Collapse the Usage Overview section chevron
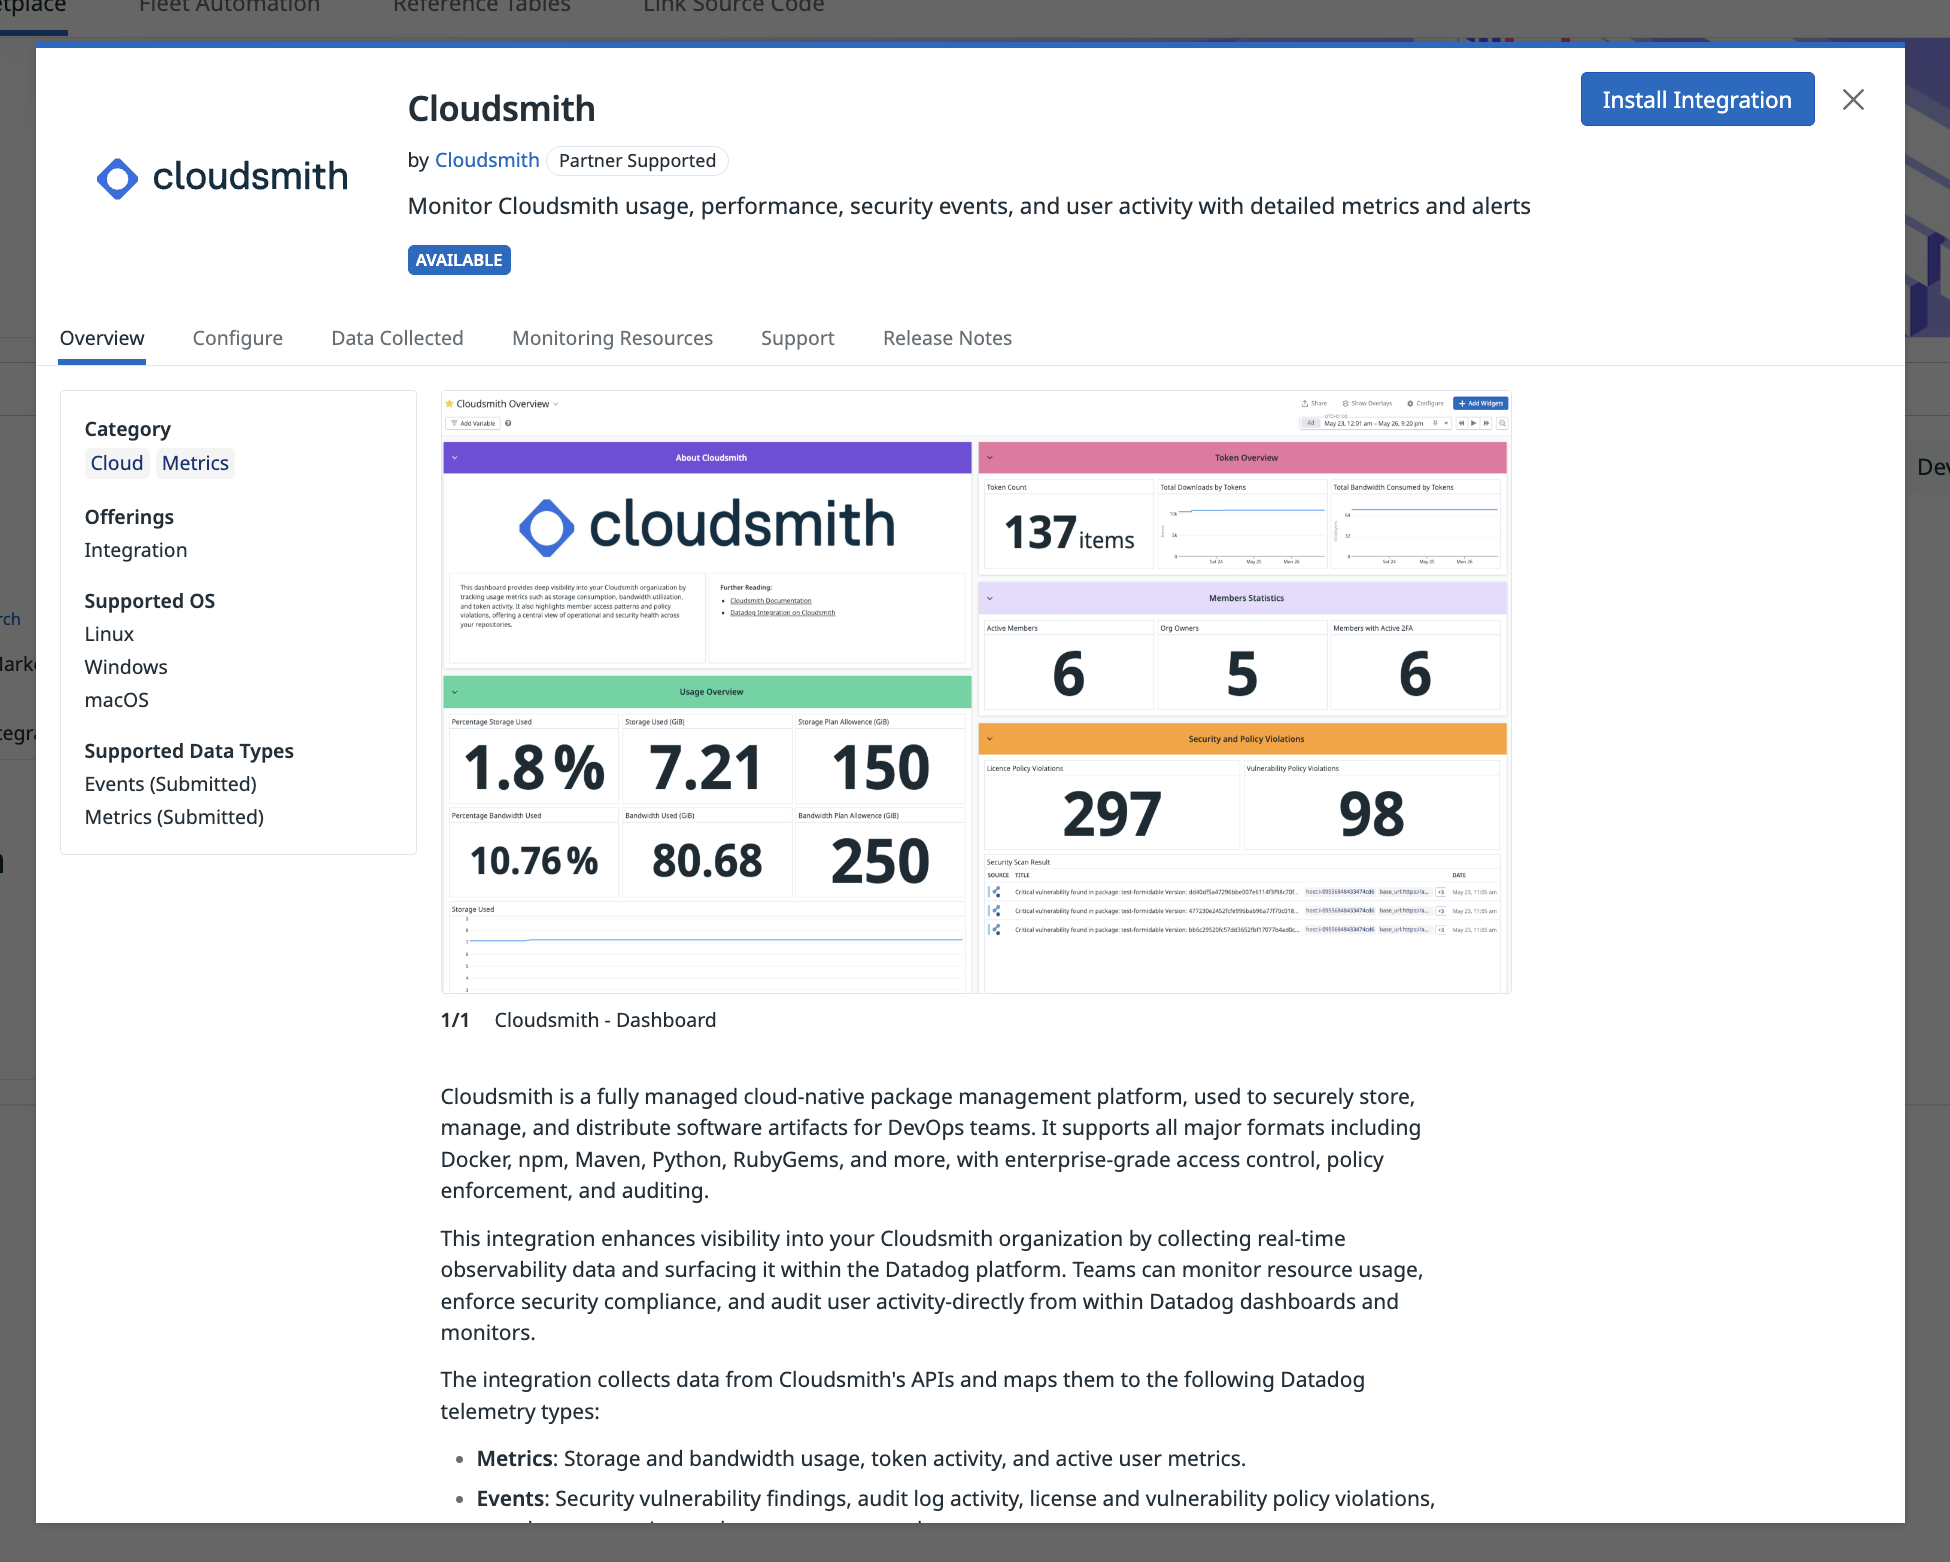 click(x=455, y=692)
